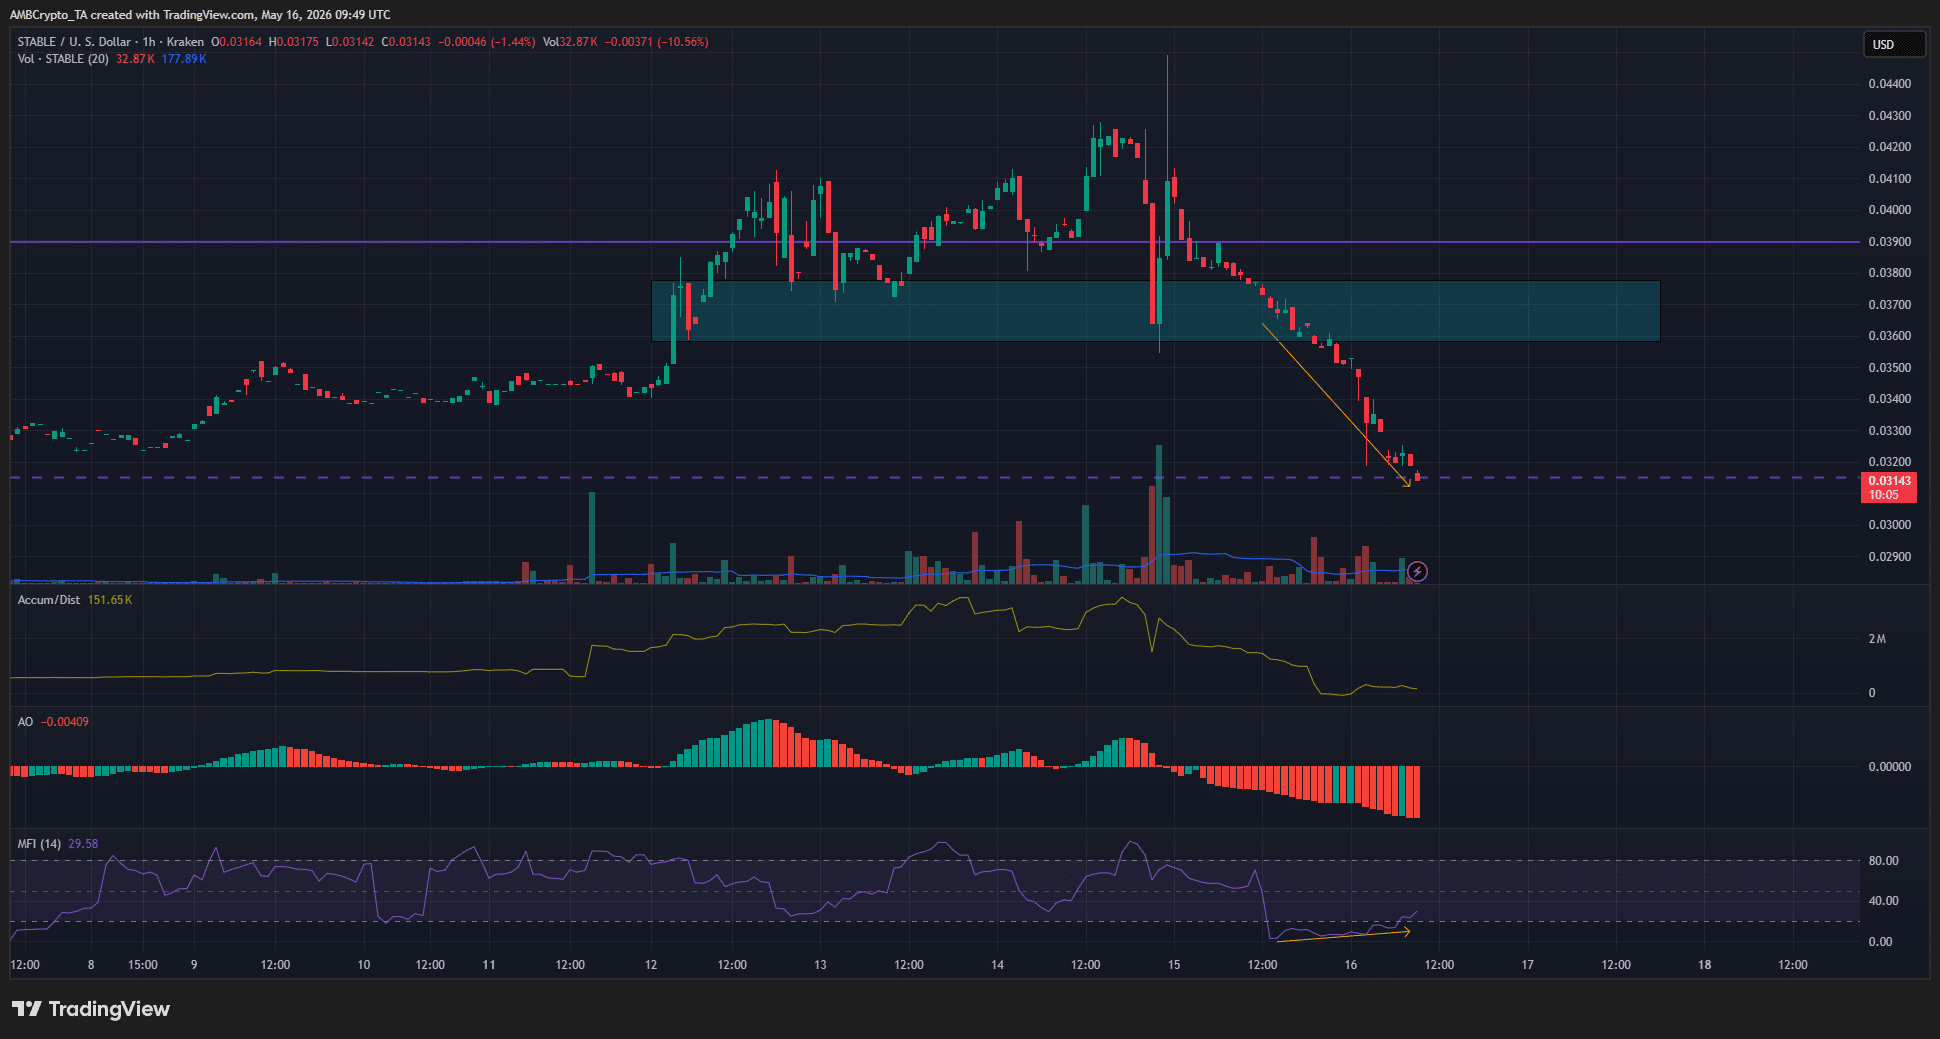Image resolution: width=1940 pixels, height=1039 pixels.
Task: Click the 80.00 label on MFI axis
Action: pyautogui.click(x=1883, y=861)
